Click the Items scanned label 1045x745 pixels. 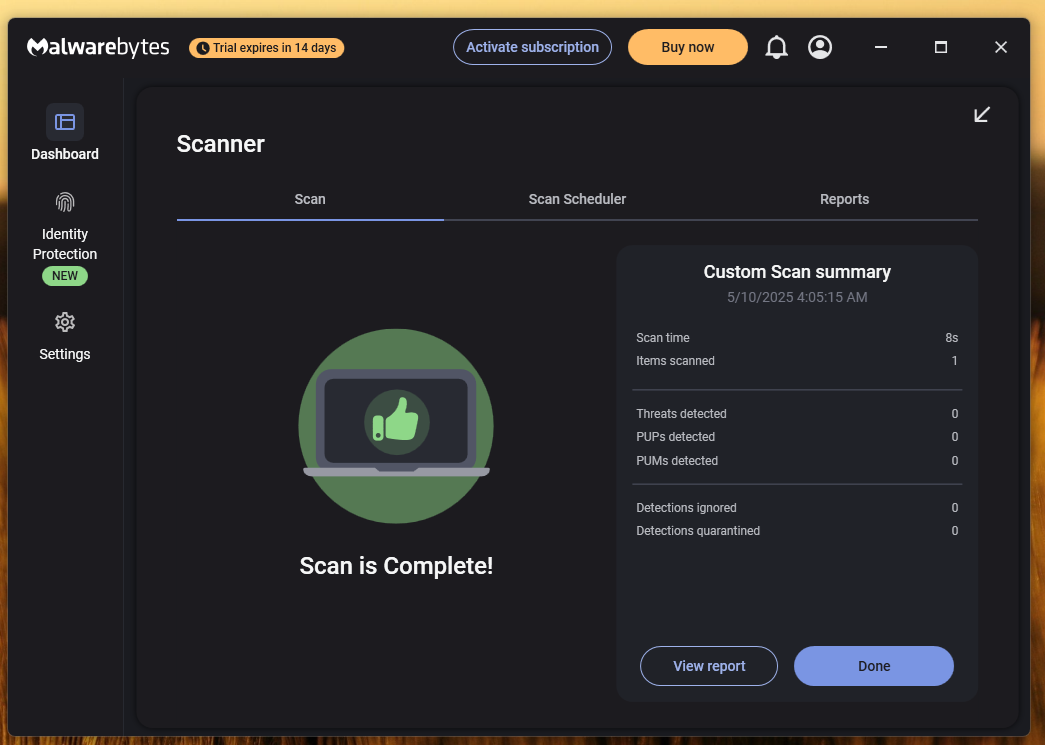click(675, 361)
